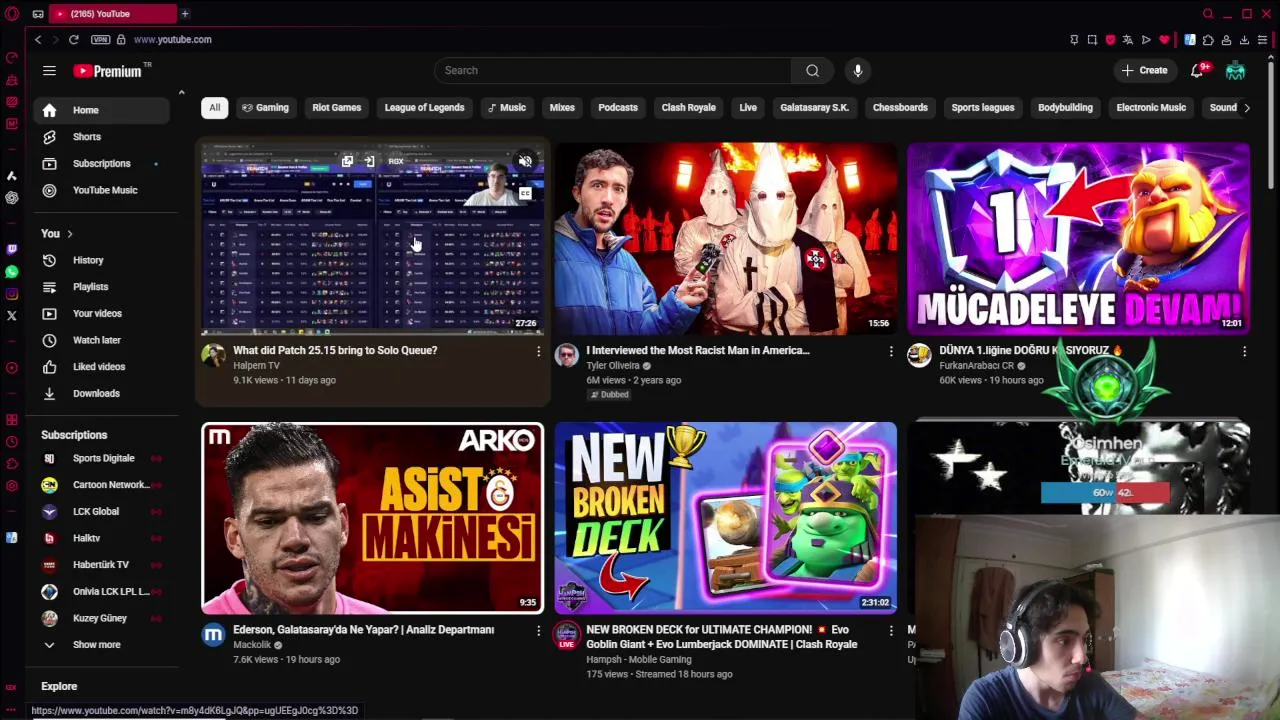Open the Easy Setup sliders icon

(1262, 40)
